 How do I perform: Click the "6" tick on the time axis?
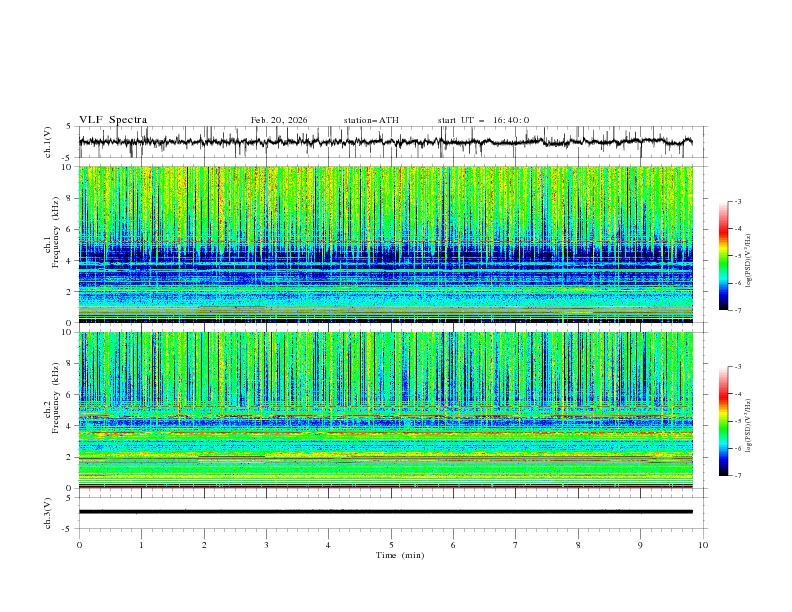453,545
